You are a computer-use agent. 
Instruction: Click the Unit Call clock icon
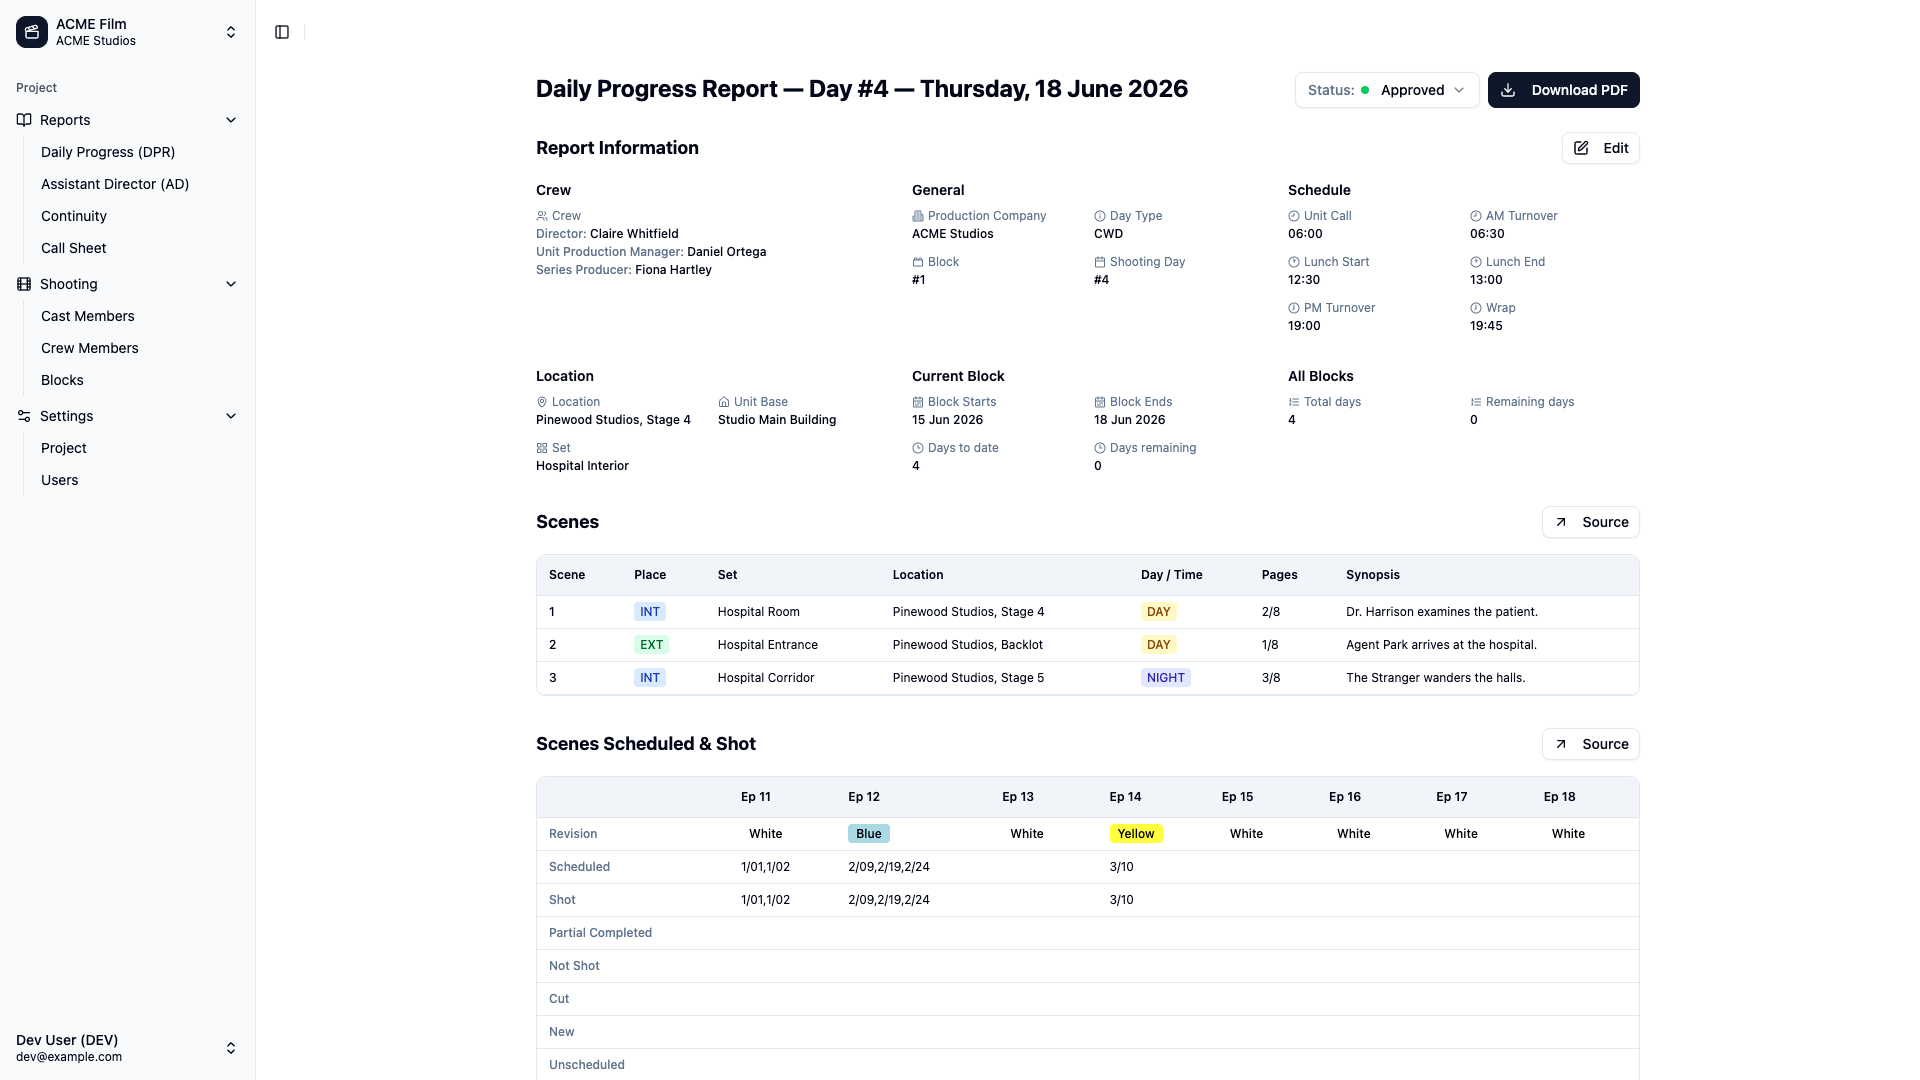(1294, 216)
